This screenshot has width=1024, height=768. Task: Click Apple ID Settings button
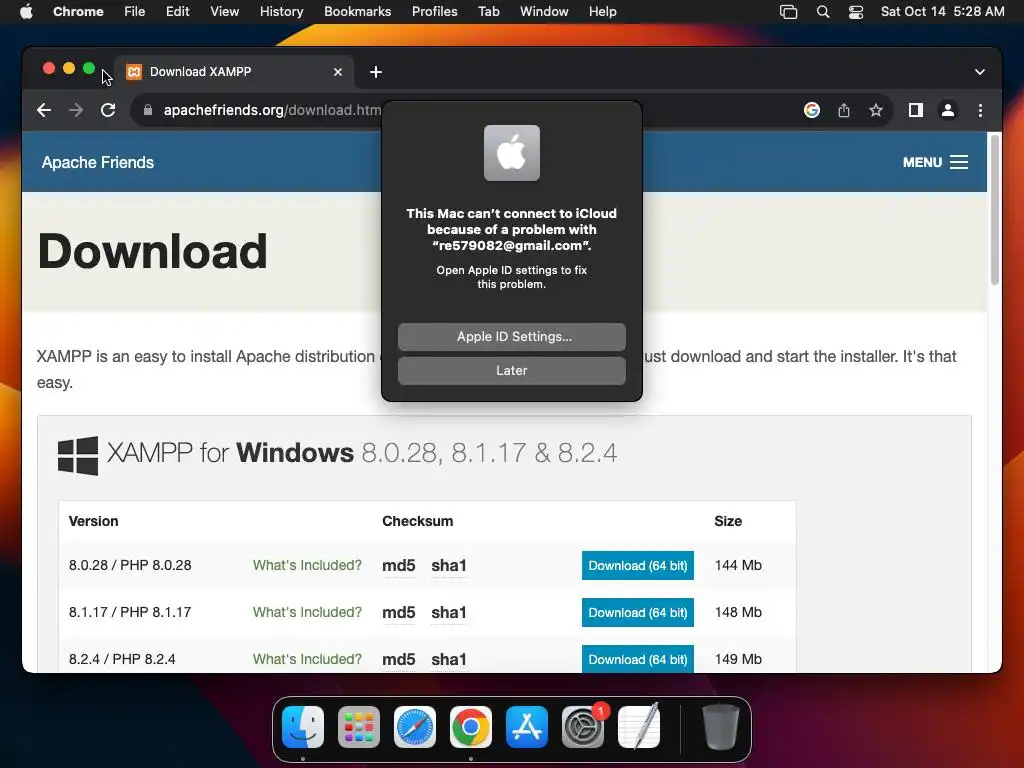click(512, 337)
